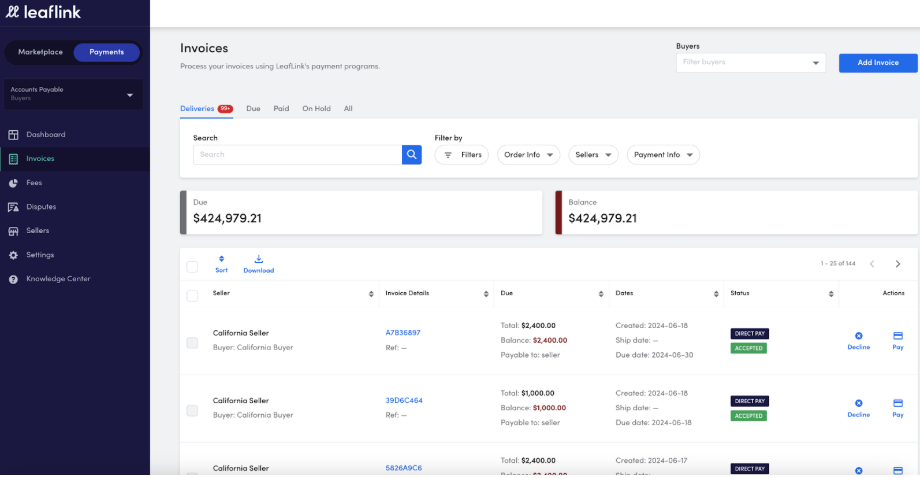This screenshot has height=478, width=920.
Task: Switch to the Paid tab
Action: [x=281, y=109]
